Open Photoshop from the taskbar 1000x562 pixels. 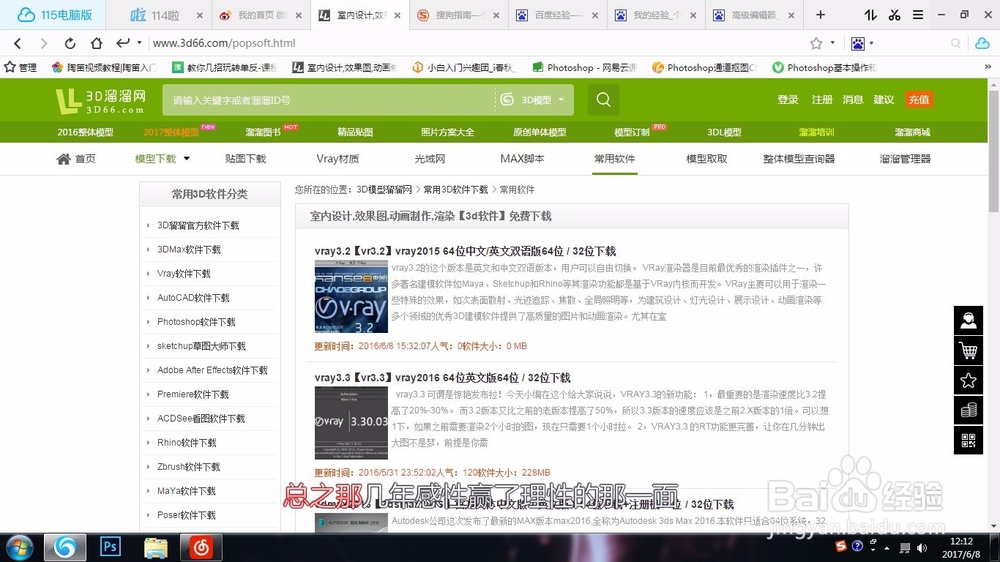pyautogui.click(x=110, y=547)
